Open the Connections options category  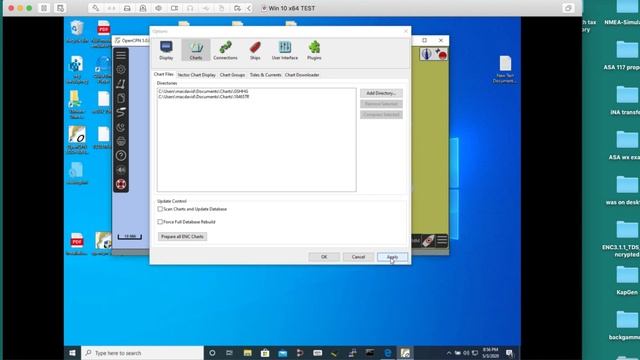(x=225, y=50)
